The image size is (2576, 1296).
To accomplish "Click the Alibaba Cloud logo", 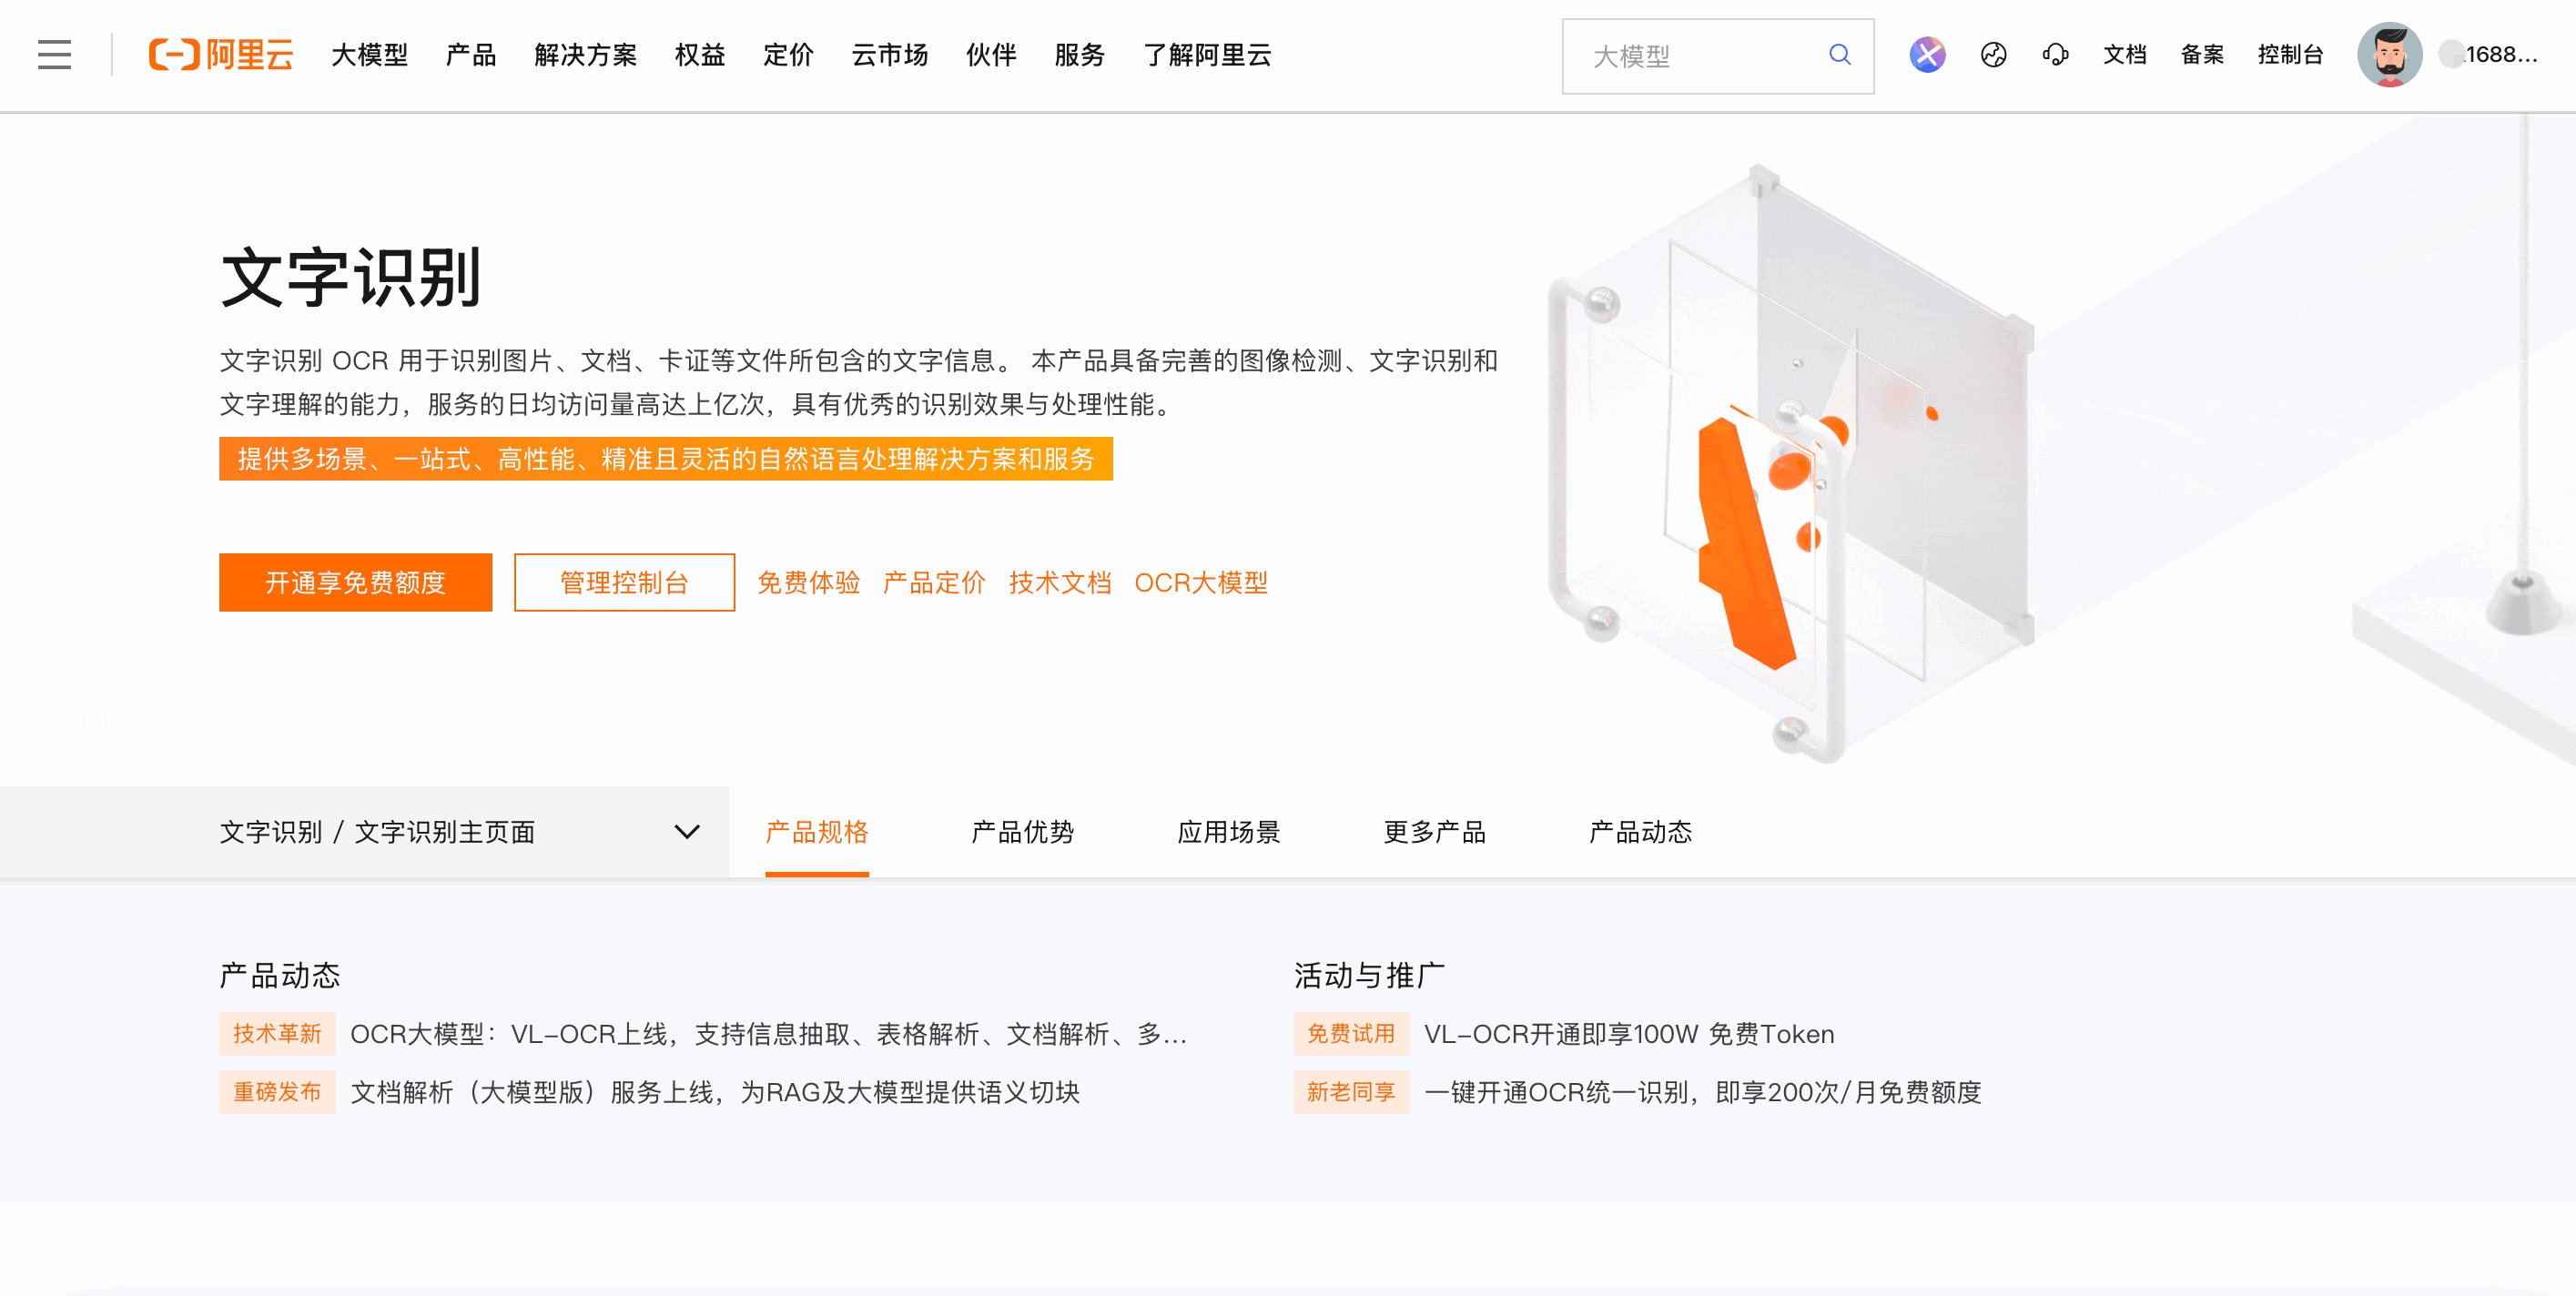I will [221, 55].
